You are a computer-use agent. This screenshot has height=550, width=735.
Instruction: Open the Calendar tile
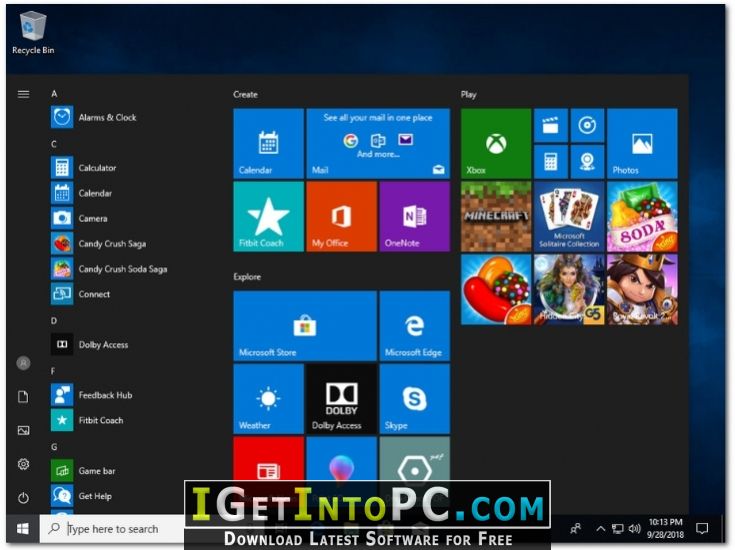269,143
